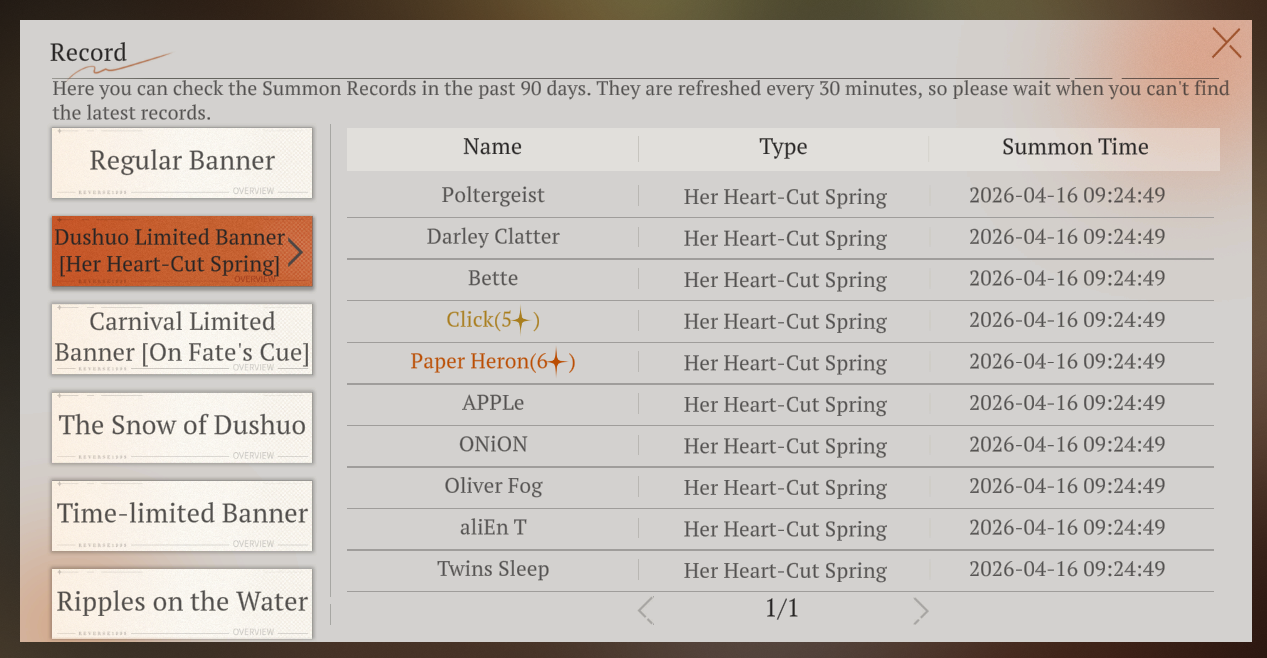
Task: Switch to The Snow of Dushuo tab
Action: [182, 427]
